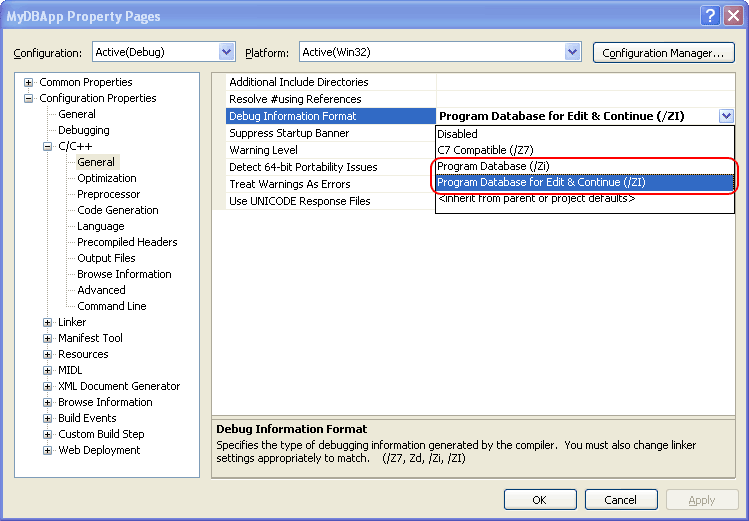Image resolution: width=749 pixels, height=521 pixels.
Task: Choose Program Database for Edit & Continue option
Action: point(585,182)
